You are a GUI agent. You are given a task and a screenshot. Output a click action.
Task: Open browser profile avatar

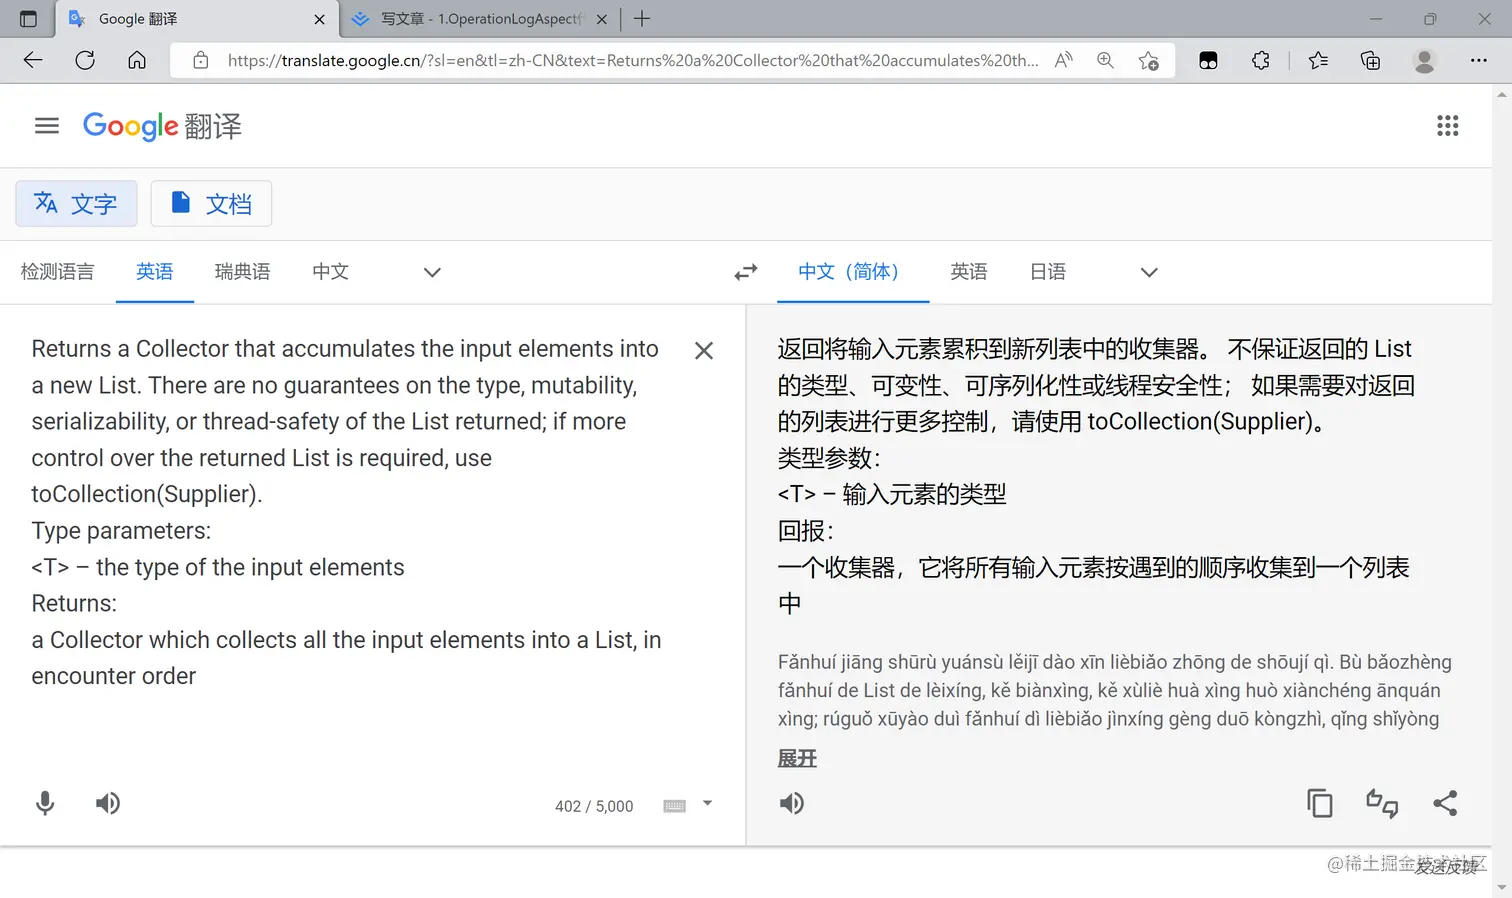click(1424, 60)
